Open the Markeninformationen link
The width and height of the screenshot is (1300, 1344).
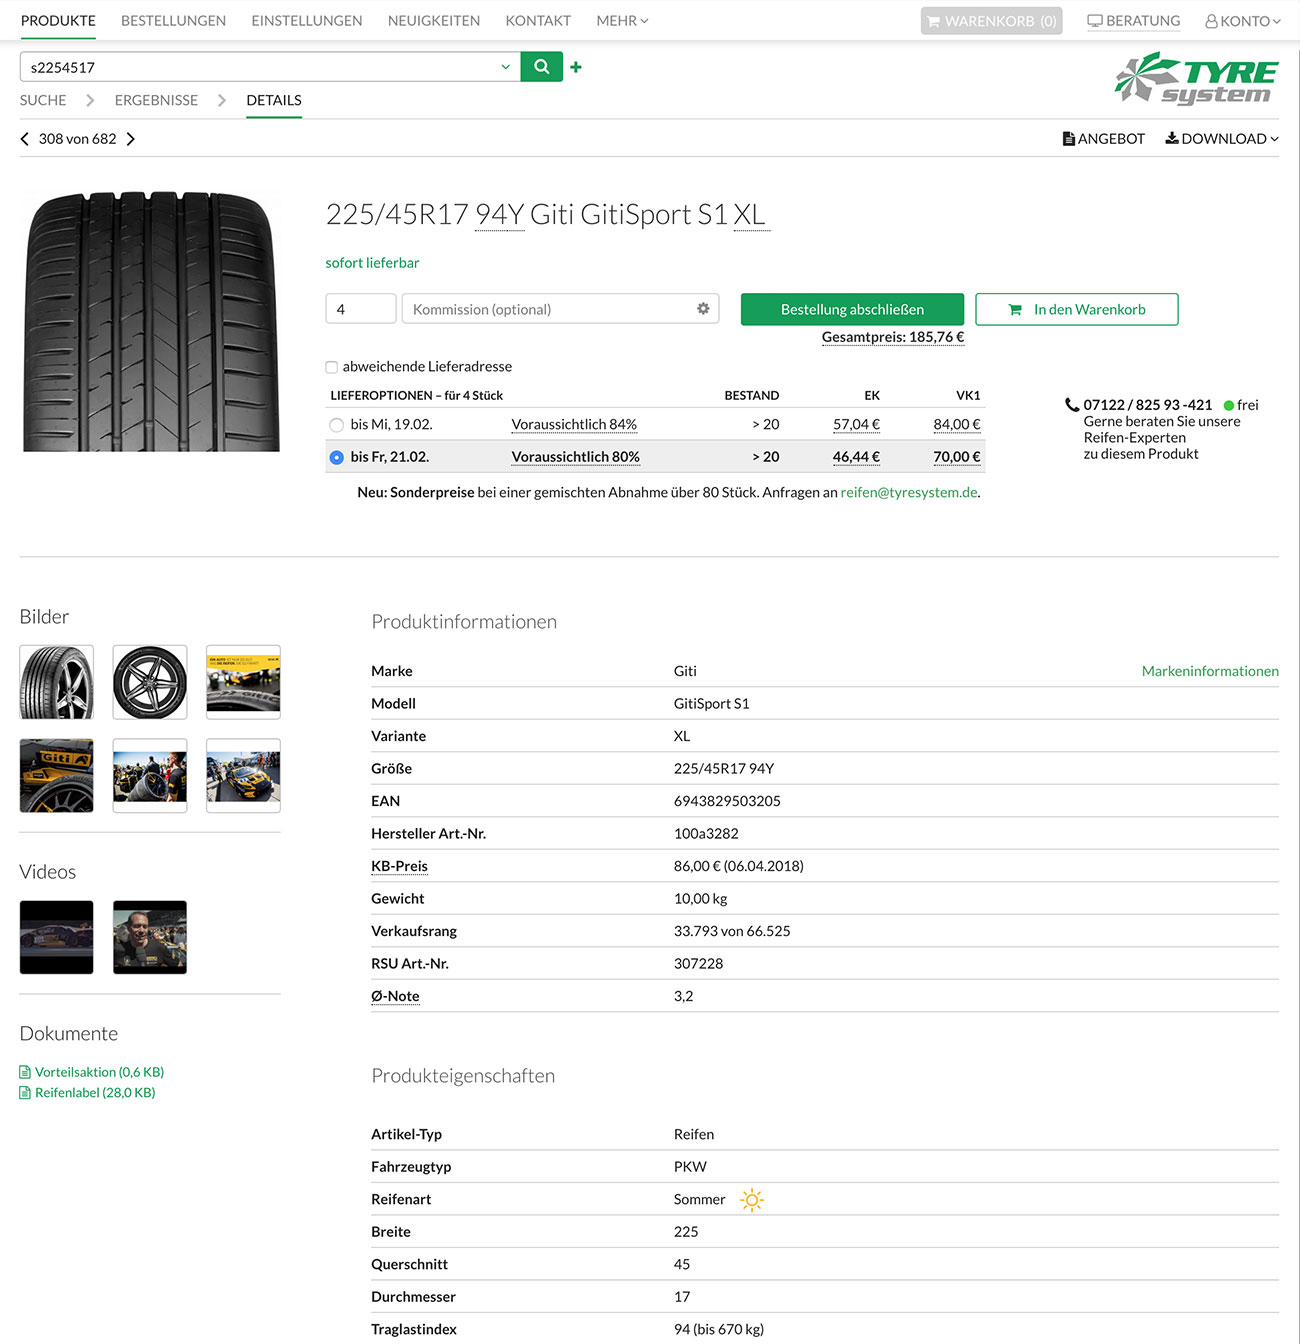(x=1210, y=671)
